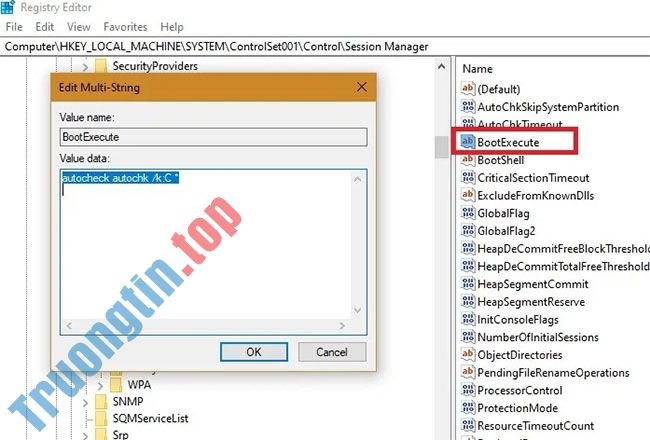This screenshot has width=650, height=440.
Task: Click HeapDeCommitTotalFreeThreshold value icon
Action: pyautogui.click(x=468, y=265)
